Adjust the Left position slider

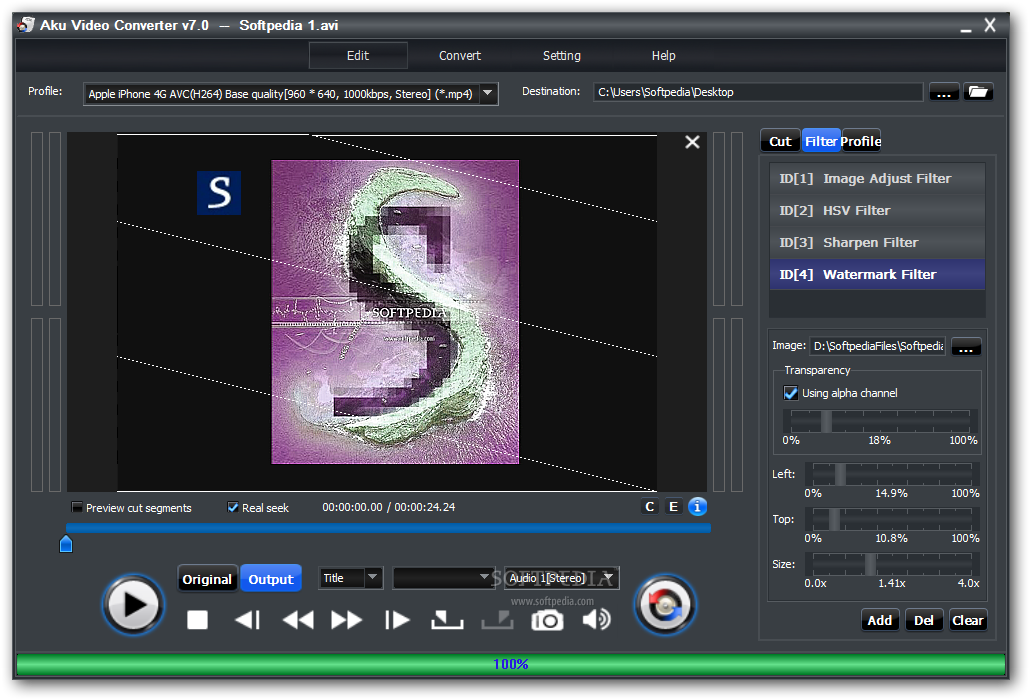[892, 474]
